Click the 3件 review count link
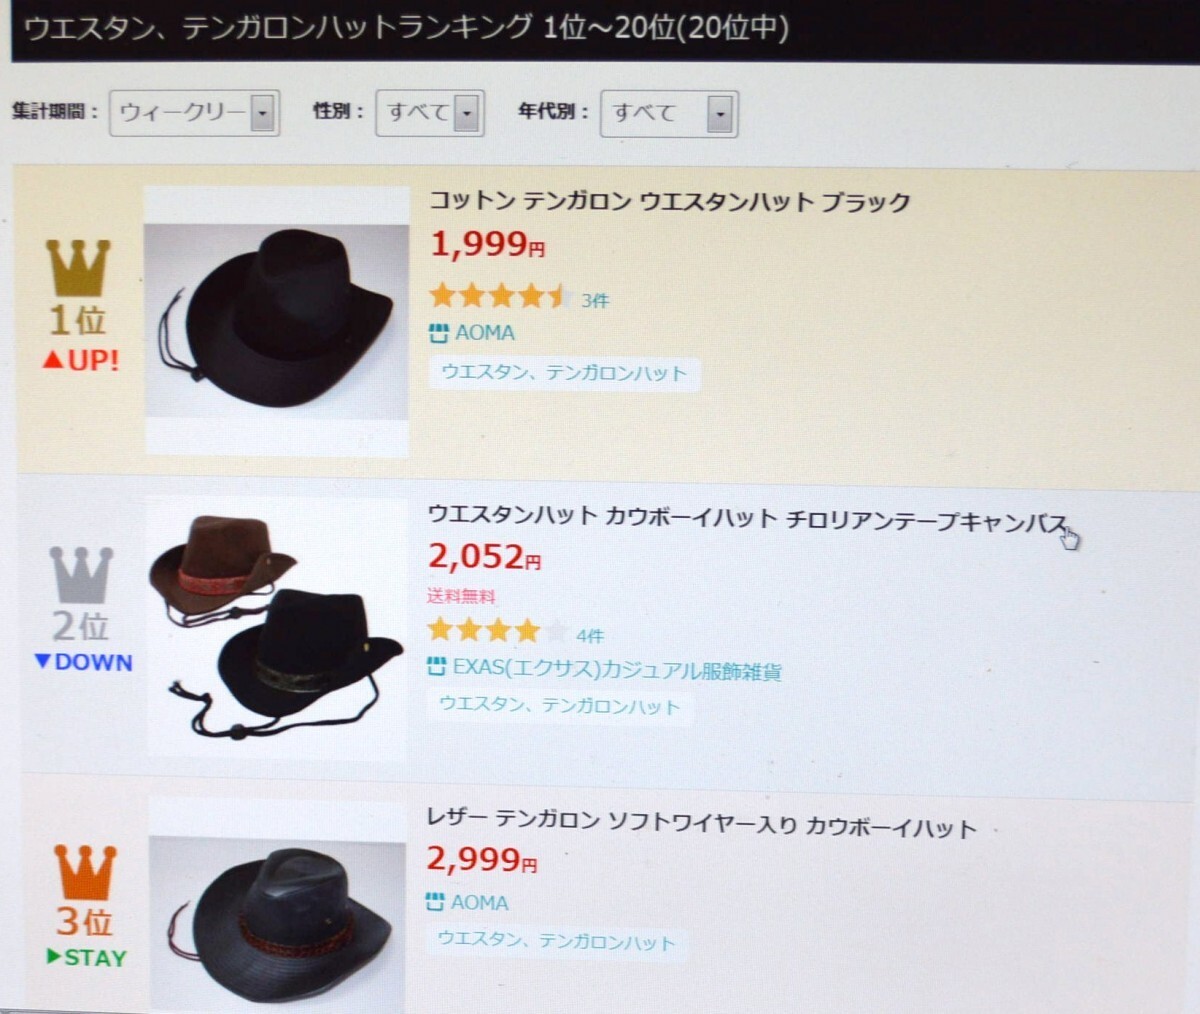This screenshot has width=1200, height=1014. (595, 300)
